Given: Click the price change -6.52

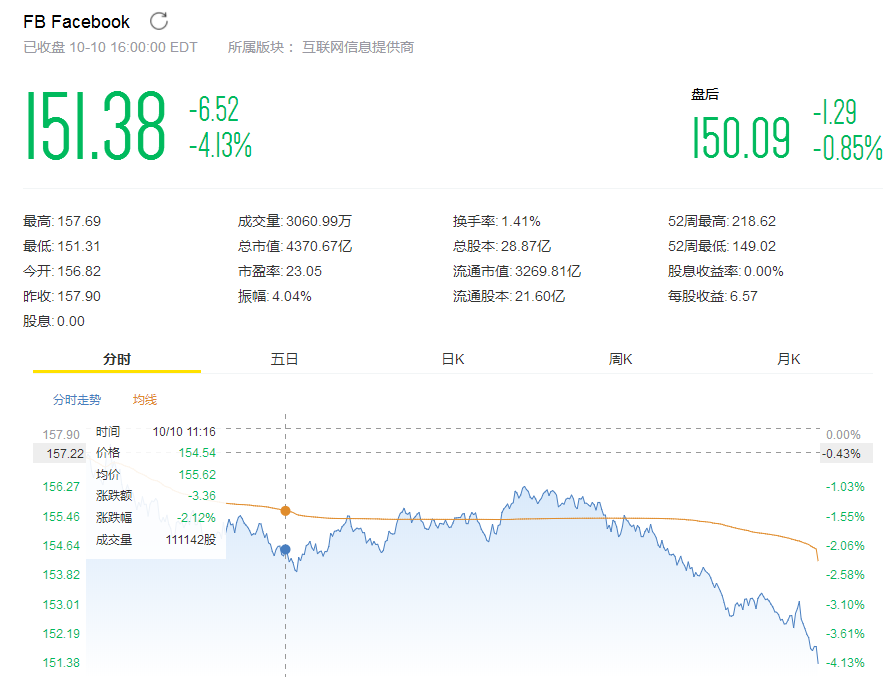Looking at the screenshot, I should [x=214, y=109].
